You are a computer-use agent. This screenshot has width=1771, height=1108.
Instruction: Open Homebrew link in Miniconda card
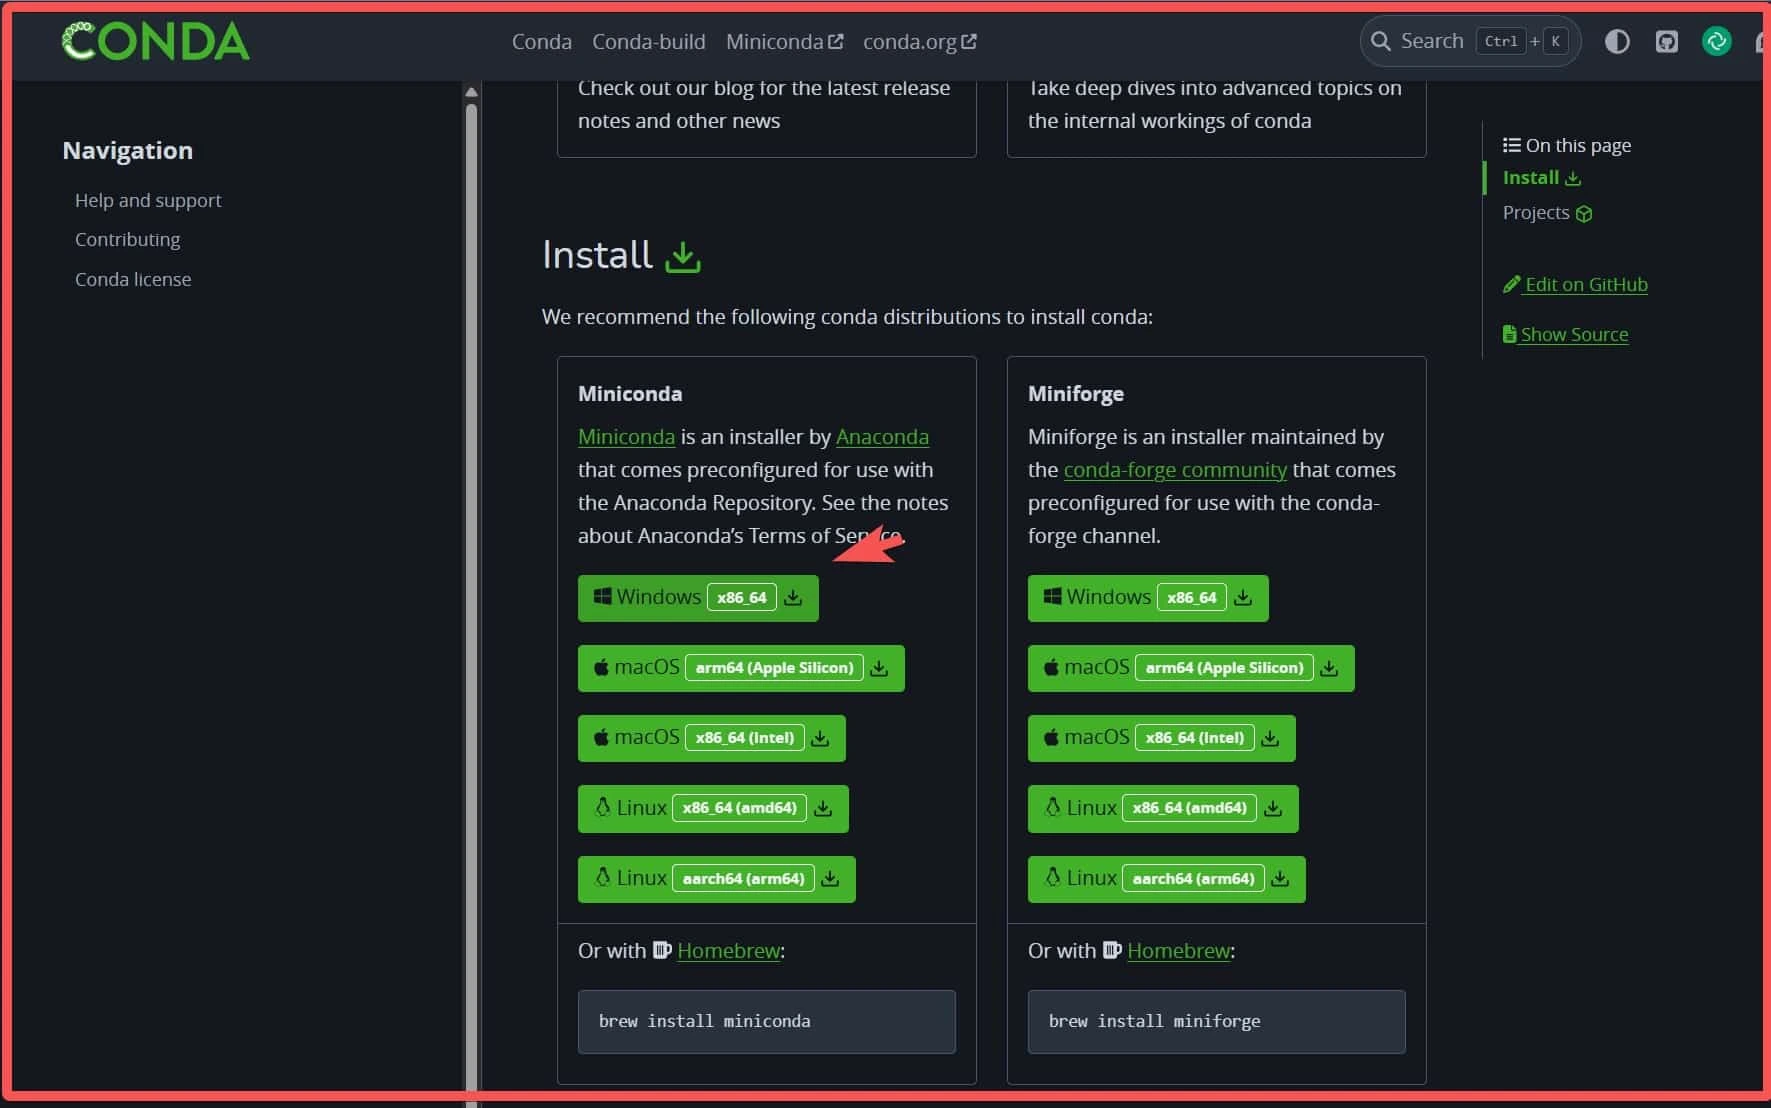[728, 950]
